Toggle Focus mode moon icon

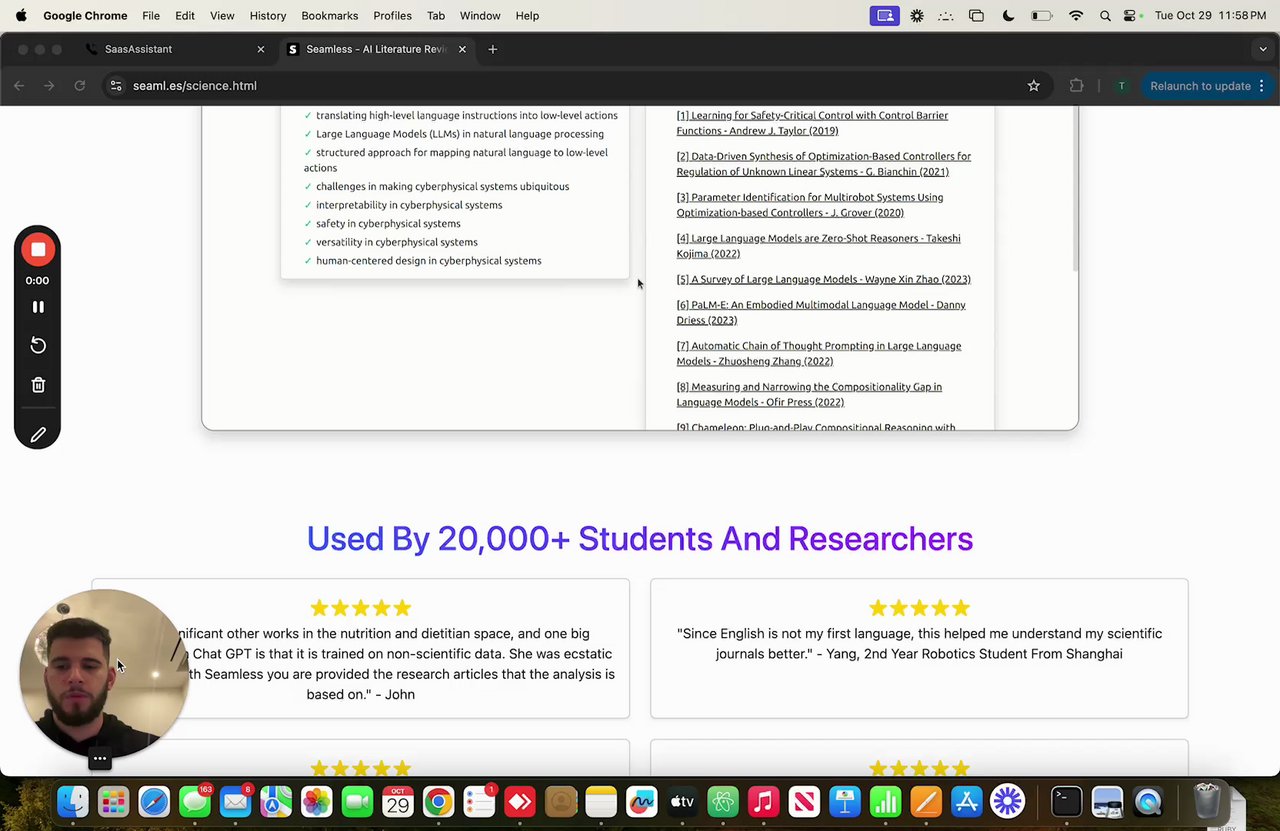pyautogui.click(x=1008, y=16)
